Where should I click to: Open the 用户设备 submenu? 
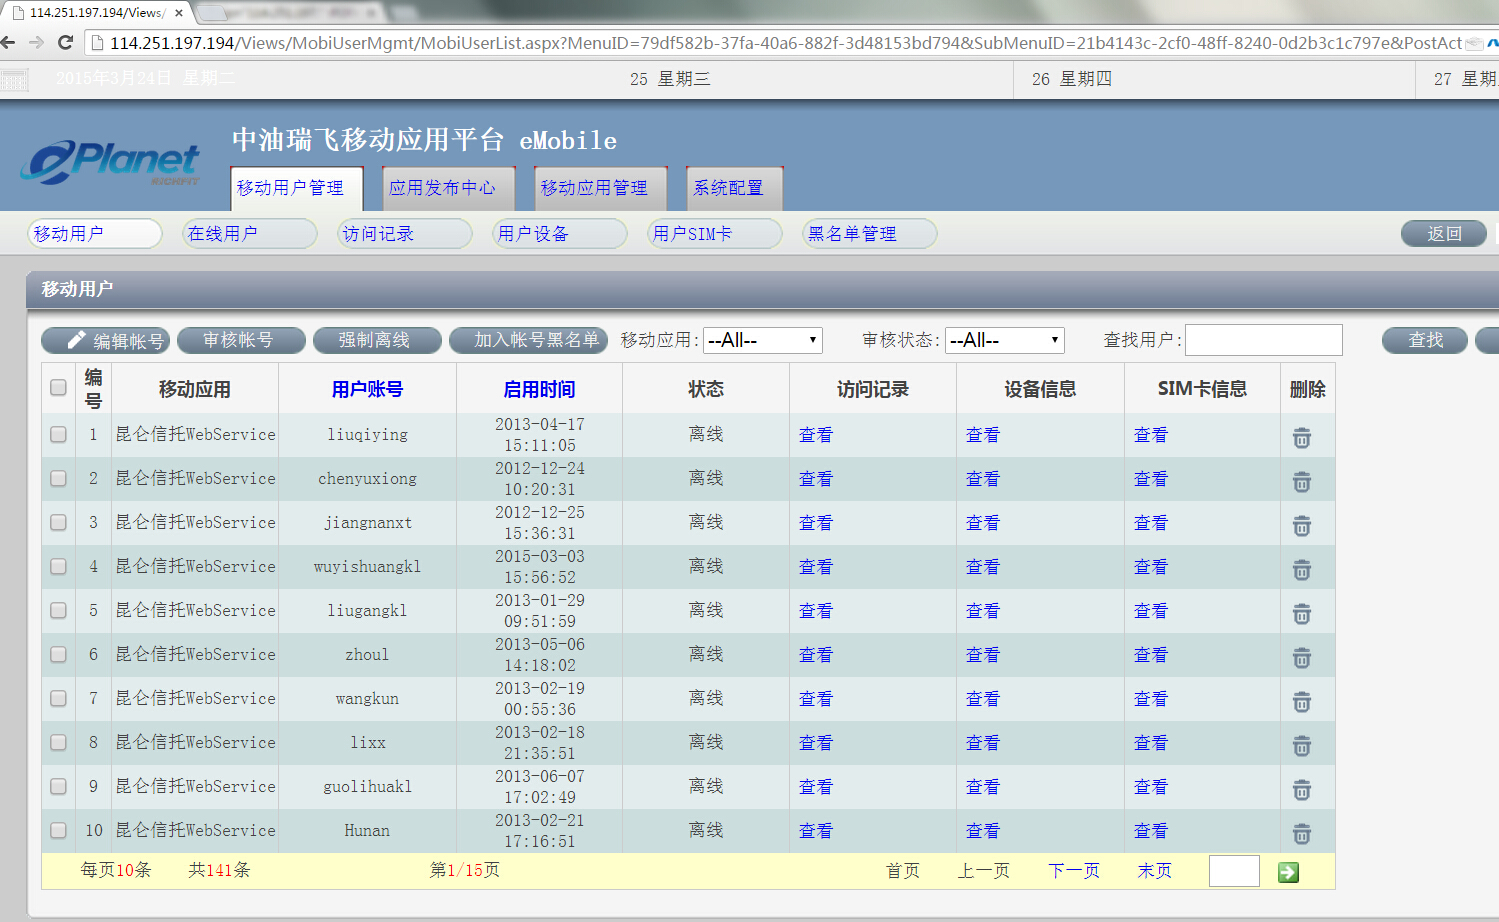coord(559,233)
